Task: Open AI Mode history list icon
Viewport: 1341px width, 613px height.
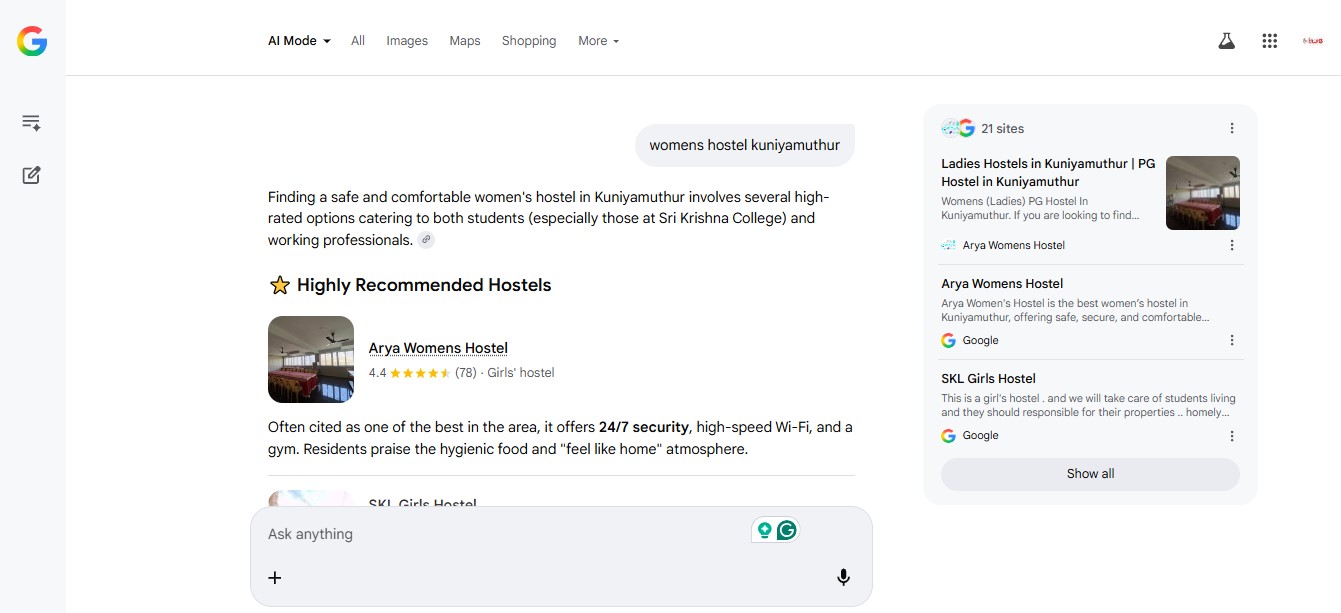Action: (x=31, y=123)
